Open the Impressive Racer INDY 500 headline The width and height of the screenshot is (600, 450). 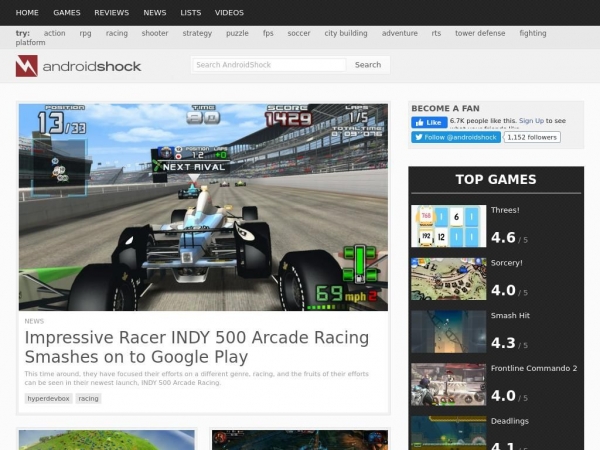(197, 347)
